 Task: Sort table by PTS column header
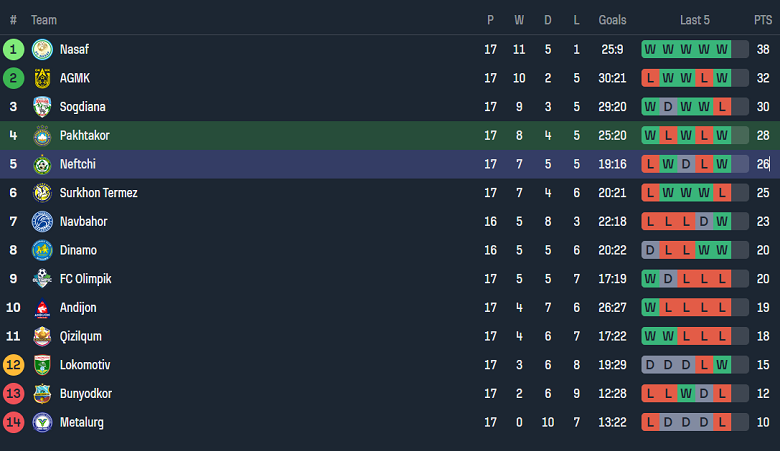pos(762,20)
